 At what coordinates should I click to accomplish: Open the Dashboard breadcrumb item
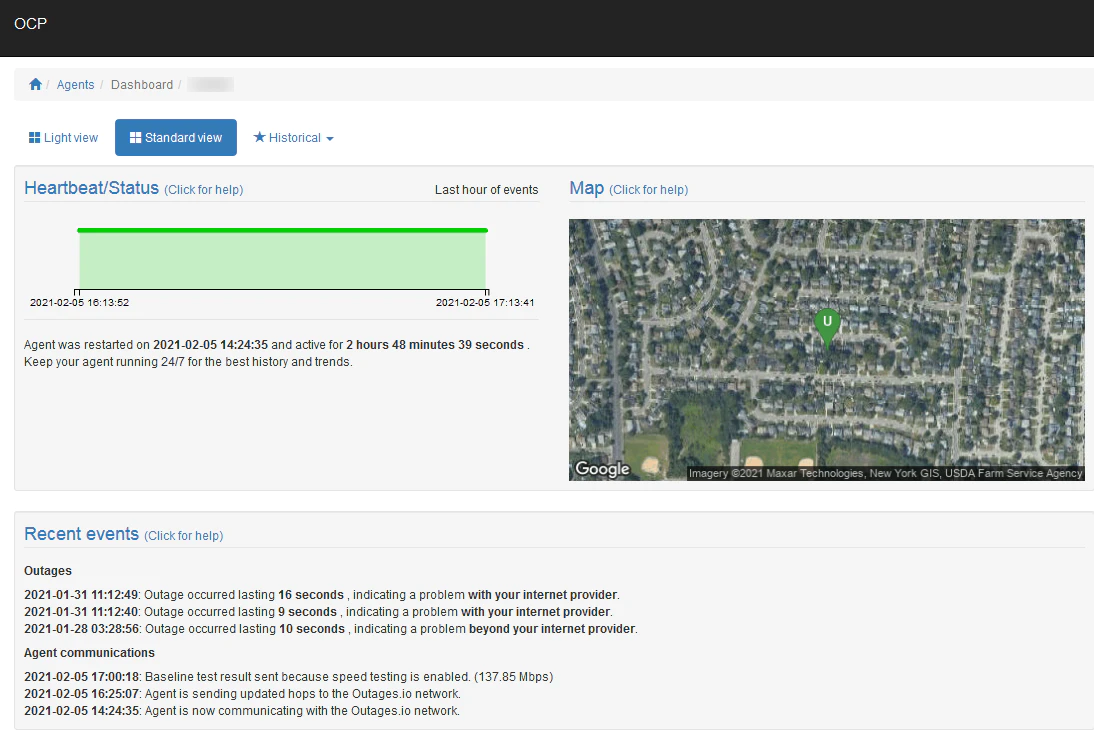click(x=142, y=84)
